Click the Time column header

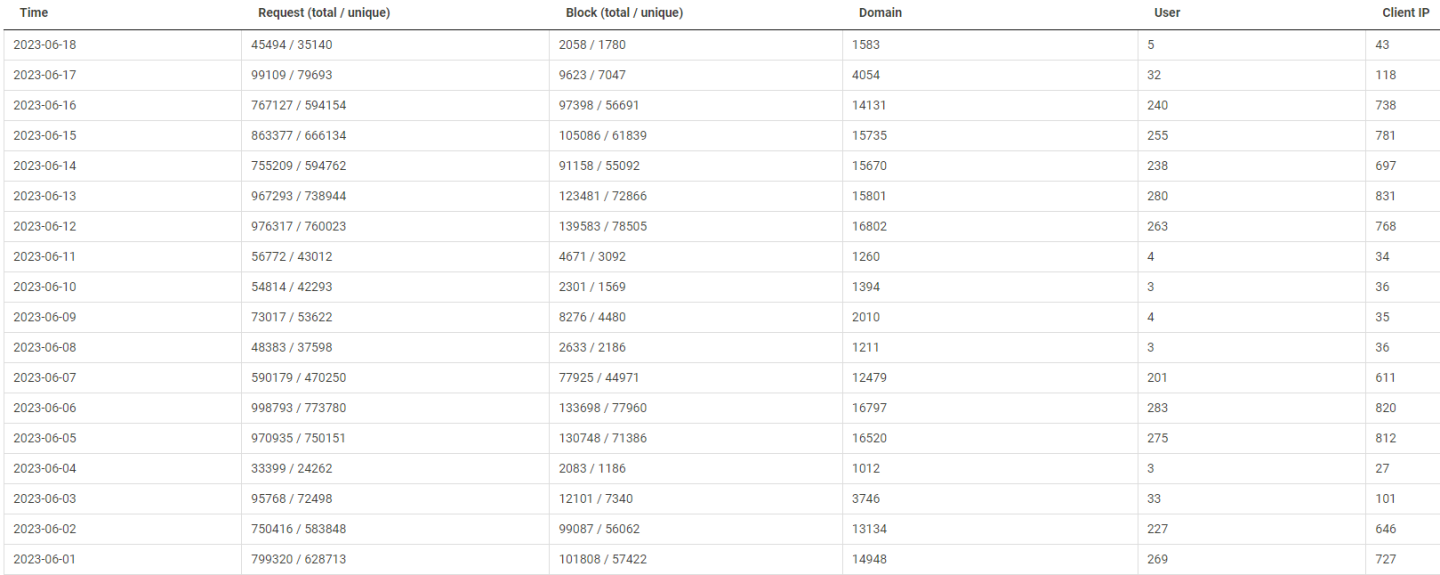coord(34,13)
